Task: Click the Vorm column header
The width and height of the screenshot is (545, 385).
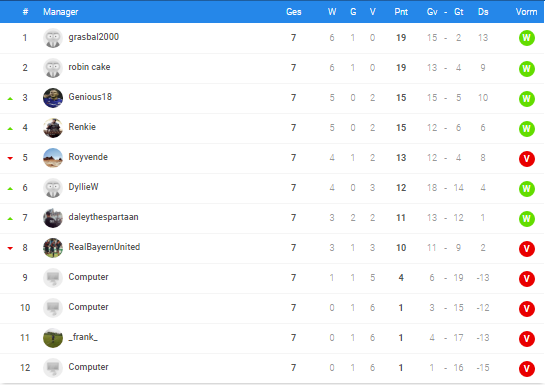Action: [x=526, y=12]
